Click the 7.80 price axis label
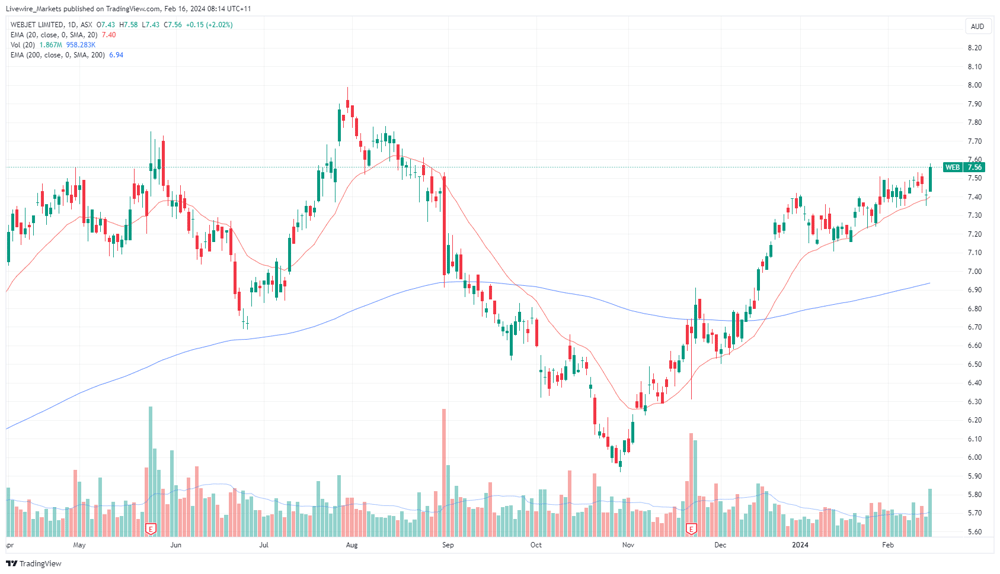This screenshot has width=1000, height=574. coord(974,122)
